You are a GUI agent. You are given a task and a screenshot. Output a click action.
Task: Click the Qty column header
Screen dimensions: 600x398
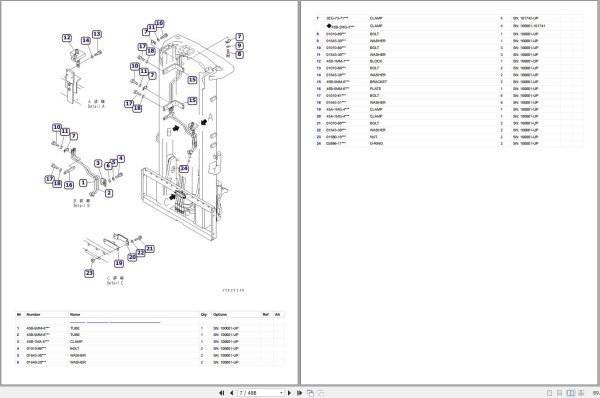tap(204, 315)
